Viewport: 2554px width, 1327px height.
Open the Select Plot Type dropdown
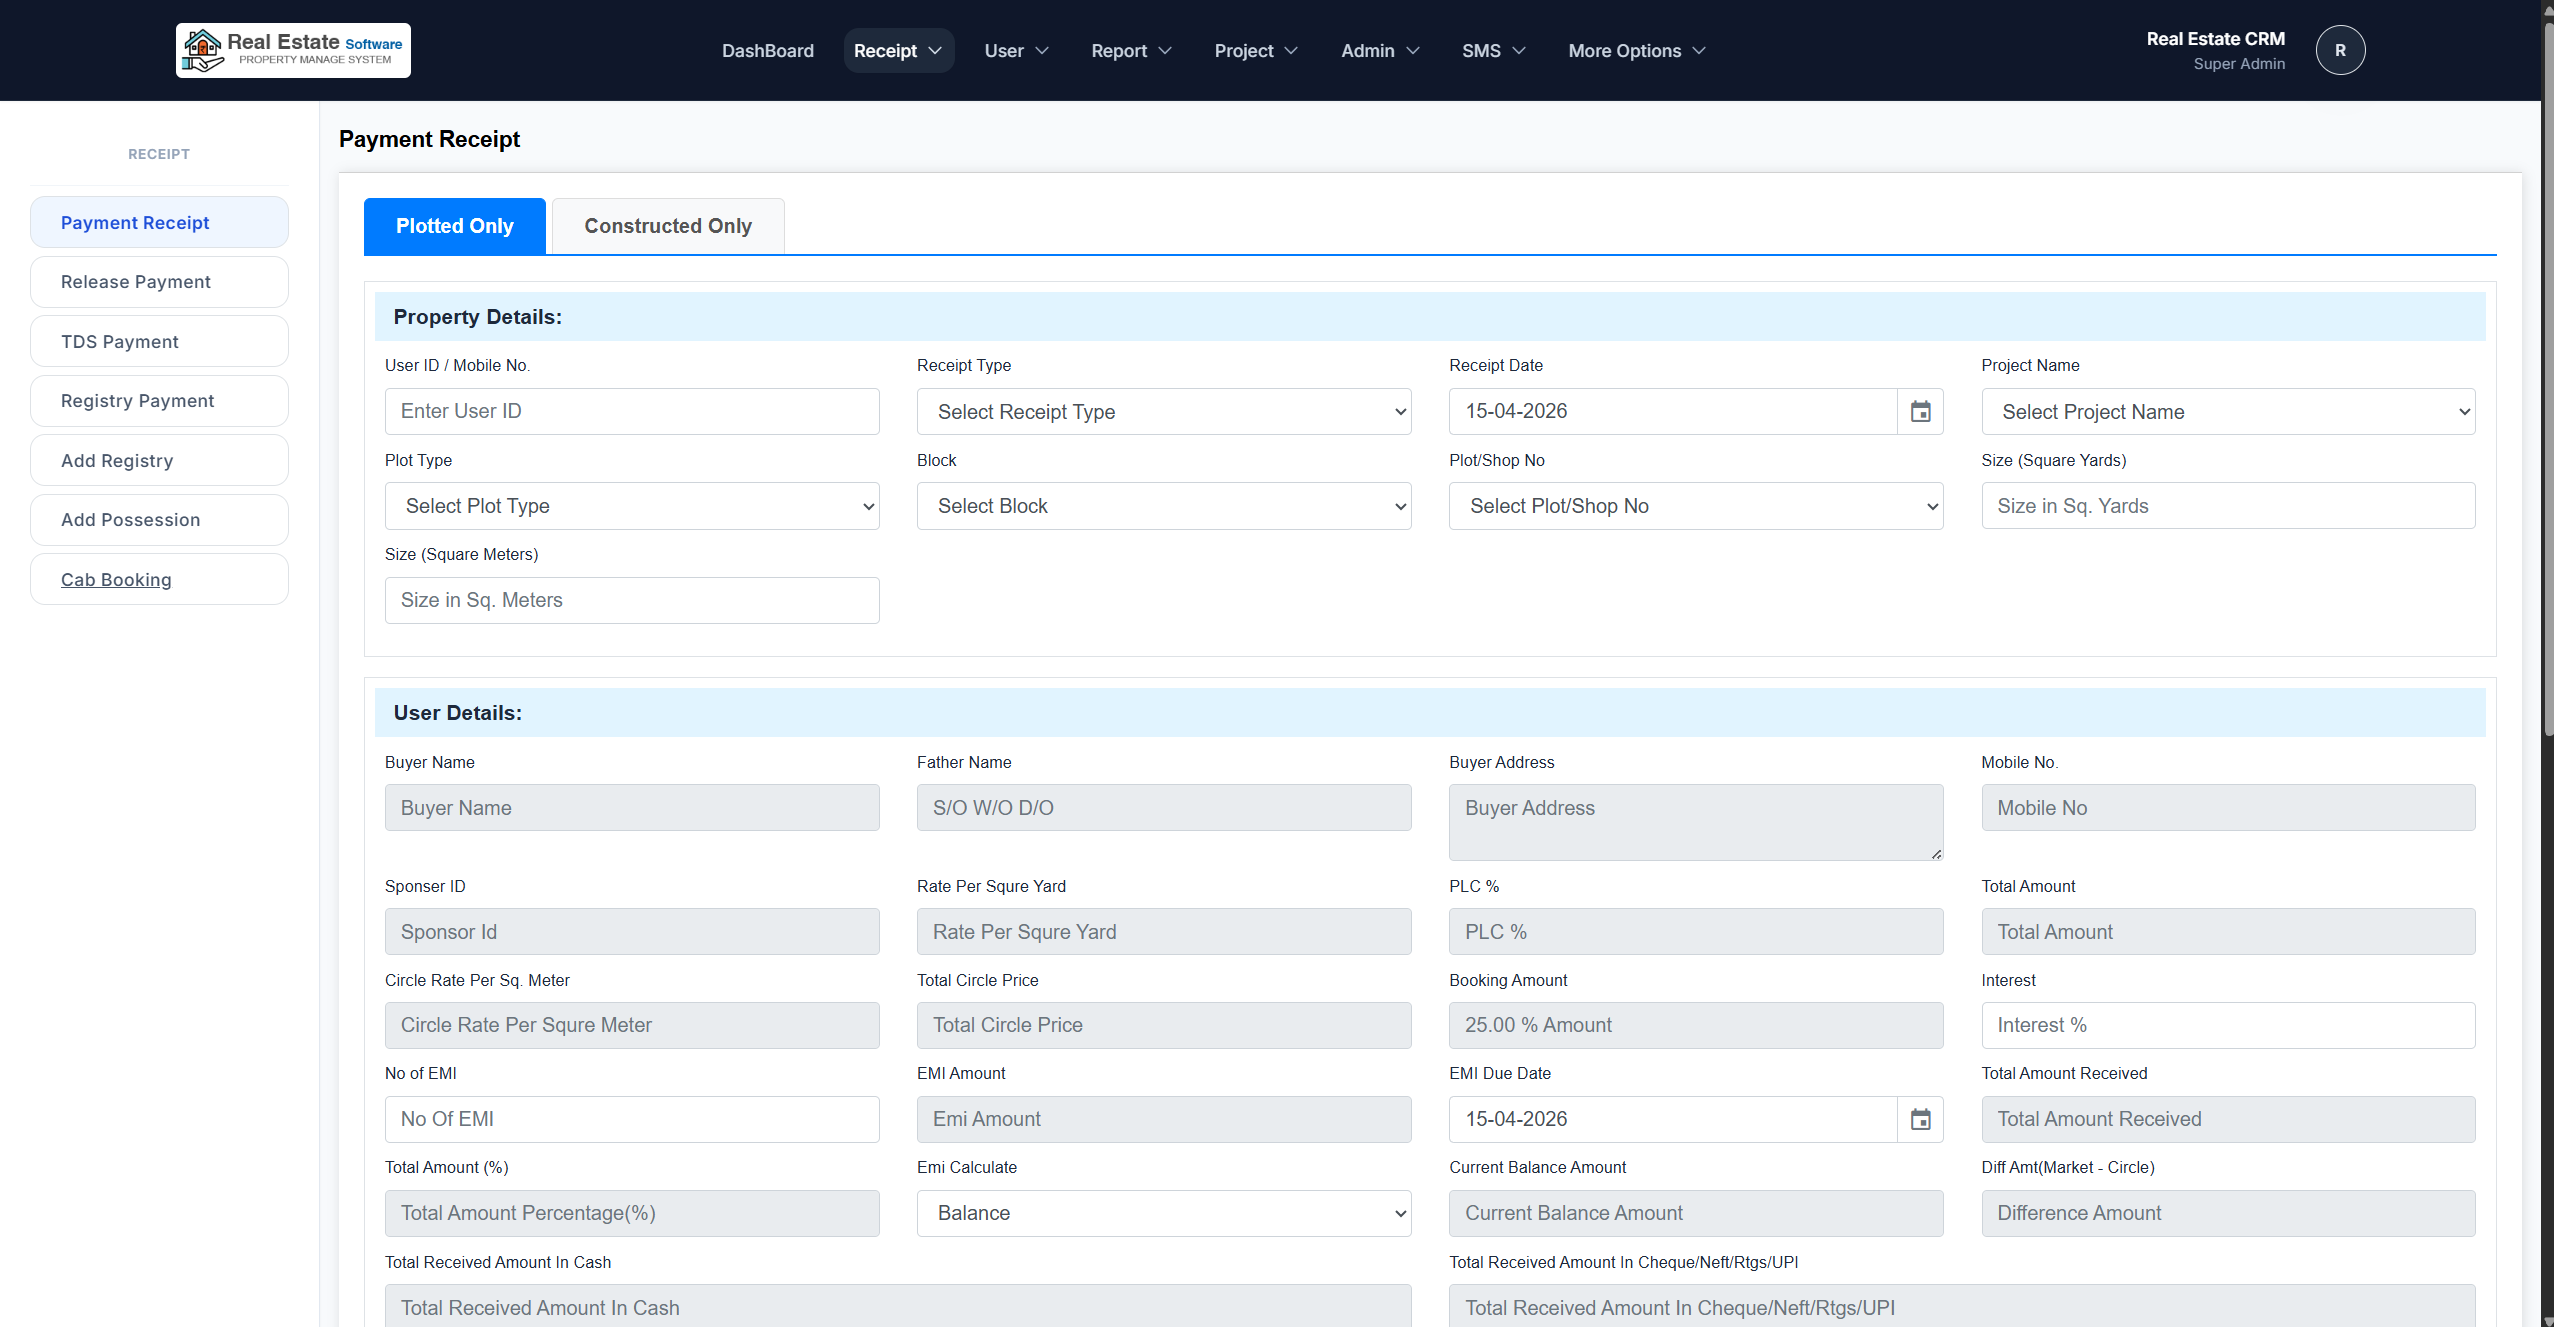[x=631, y=506]
